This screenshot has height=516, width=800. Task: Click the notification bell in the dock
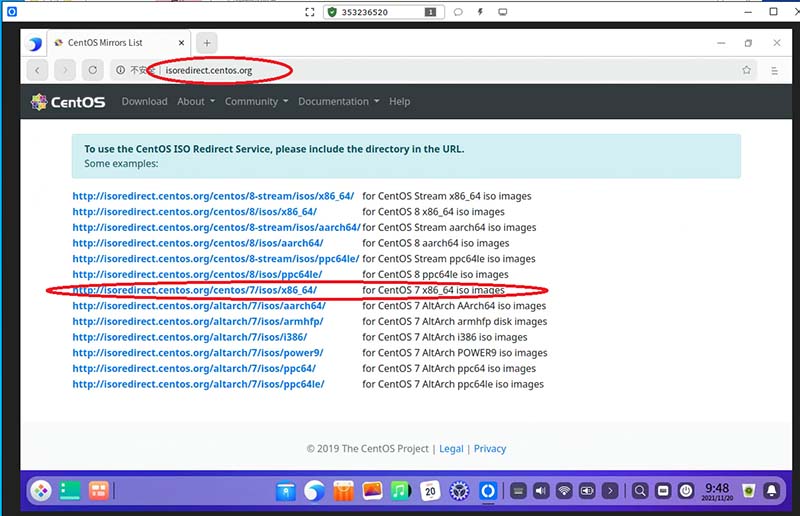[772, 491]
